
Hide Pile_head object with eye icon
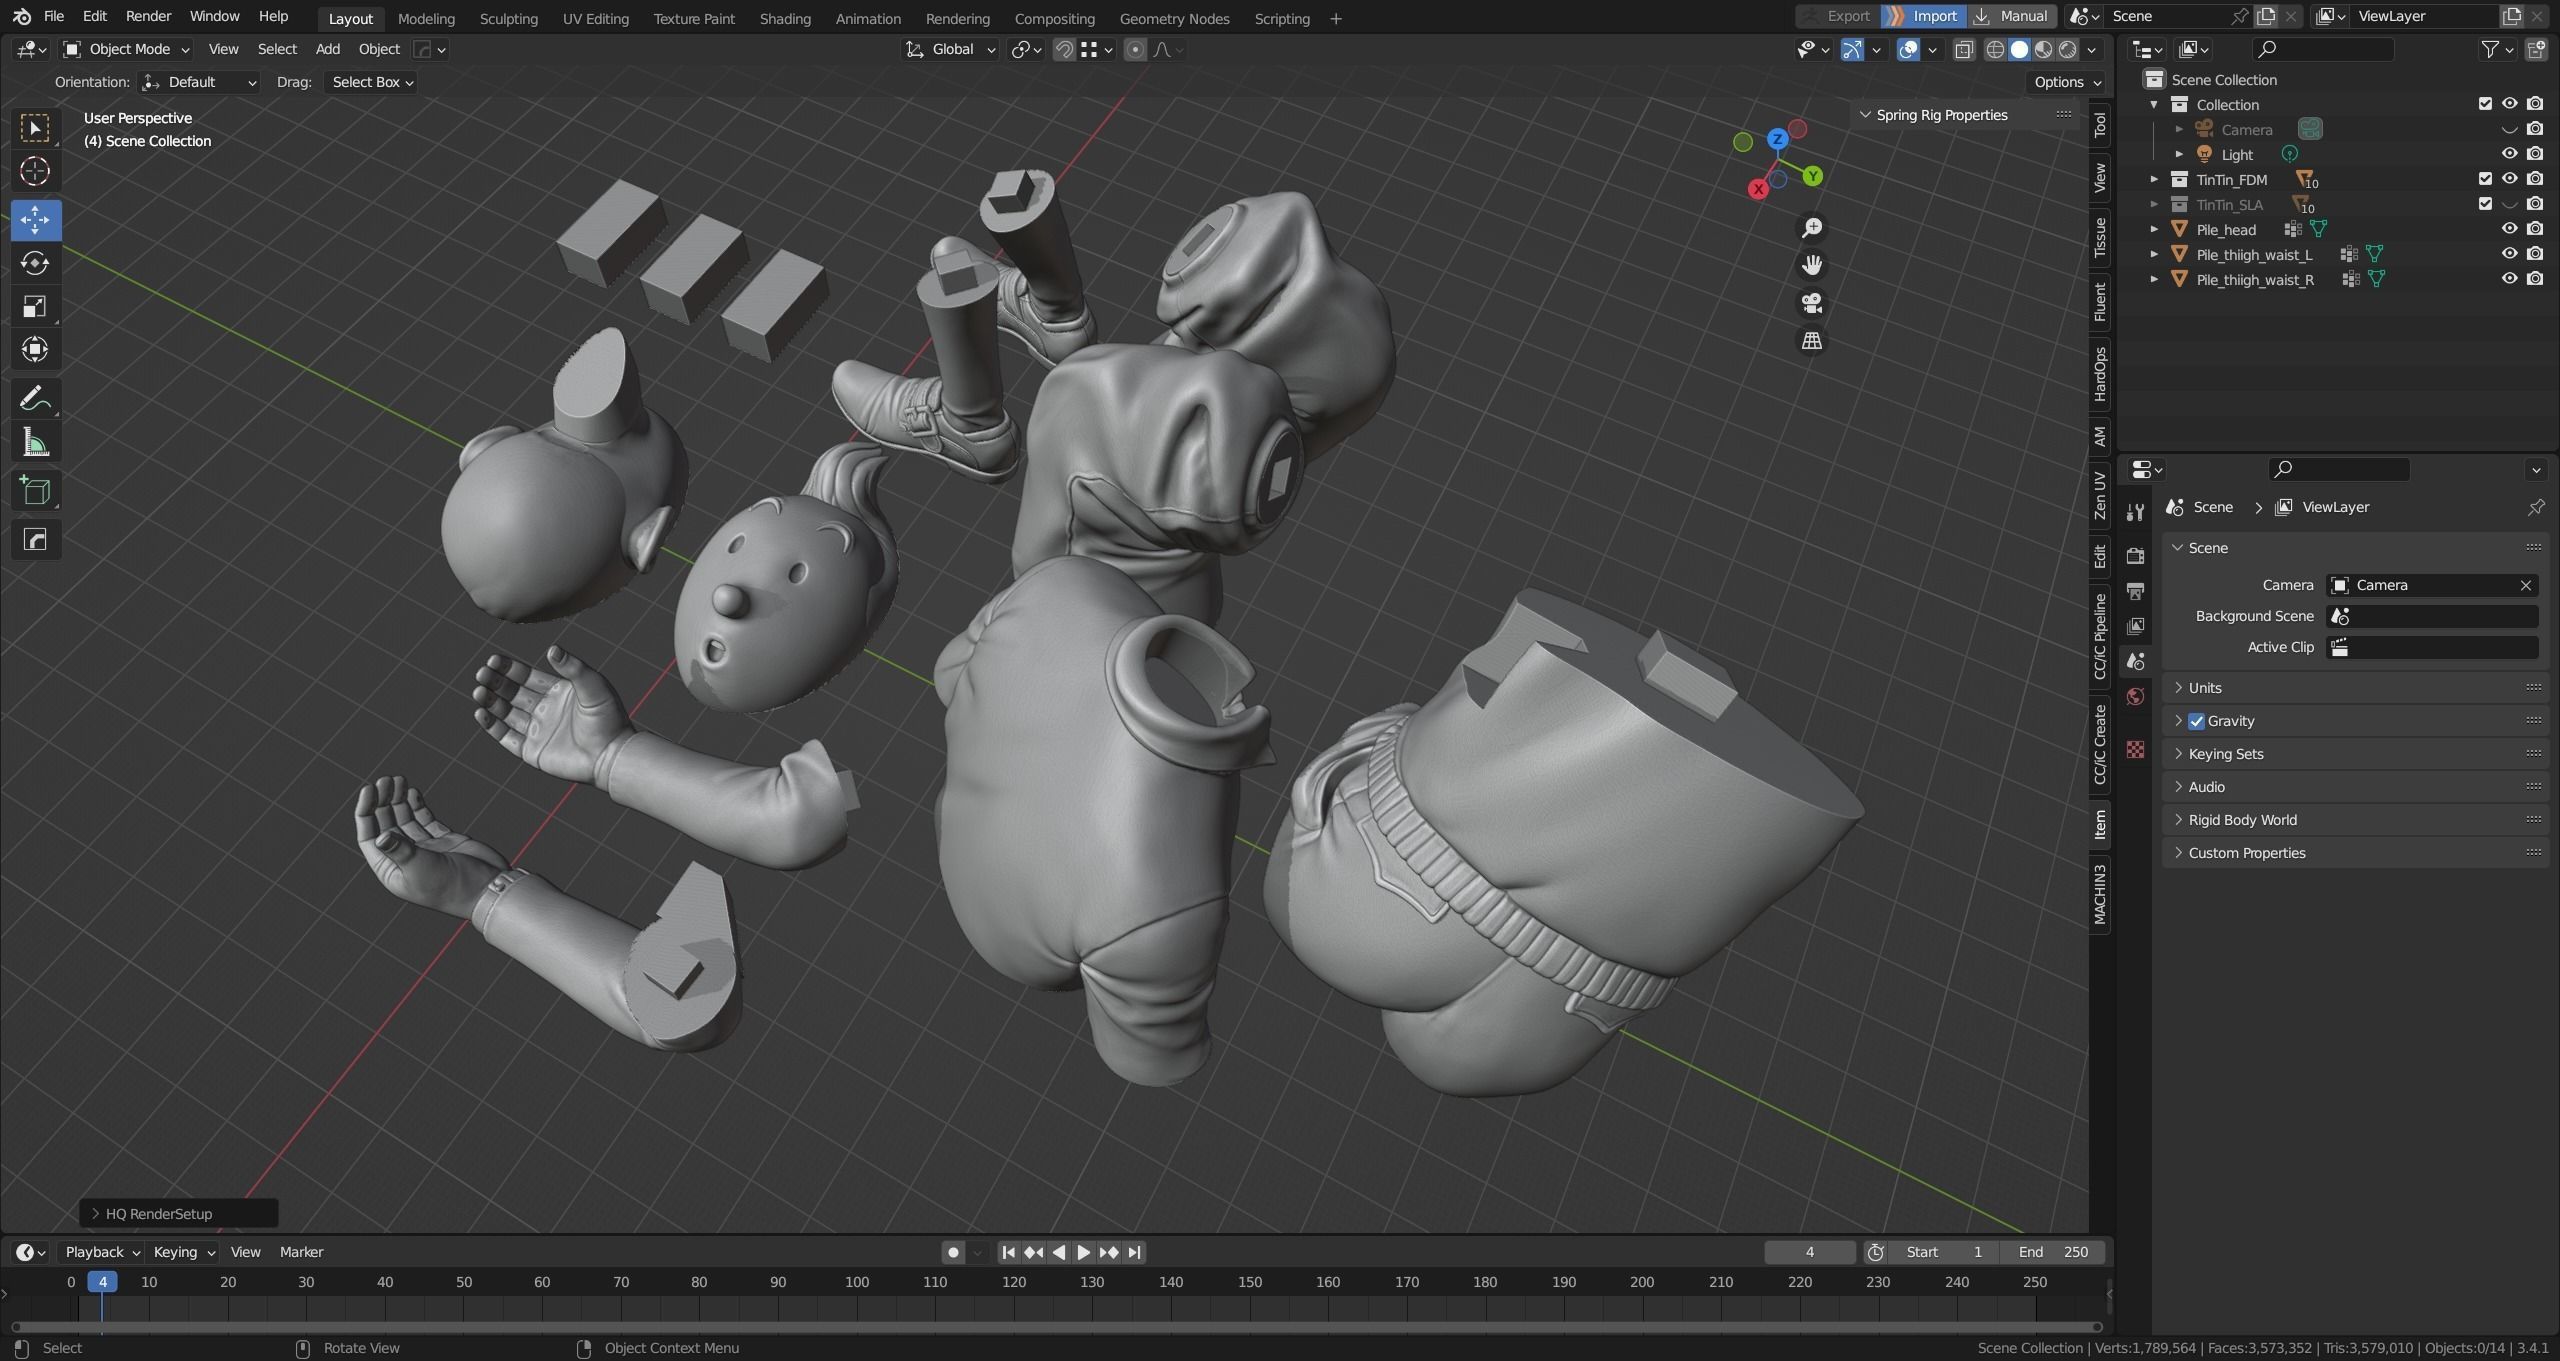point(2509,229)
